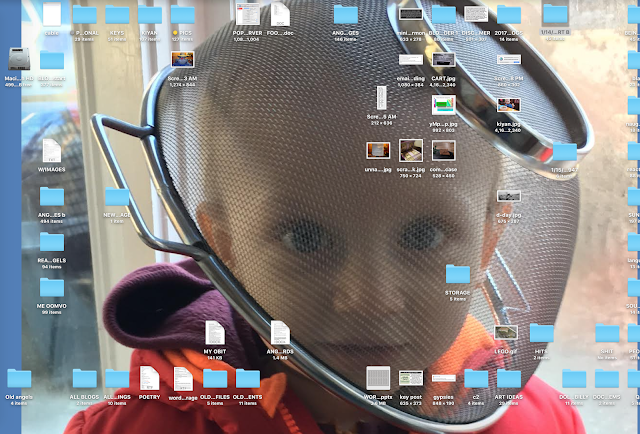
Task: Select the W/IMAGES text document icon
Action: click(52, 150)
